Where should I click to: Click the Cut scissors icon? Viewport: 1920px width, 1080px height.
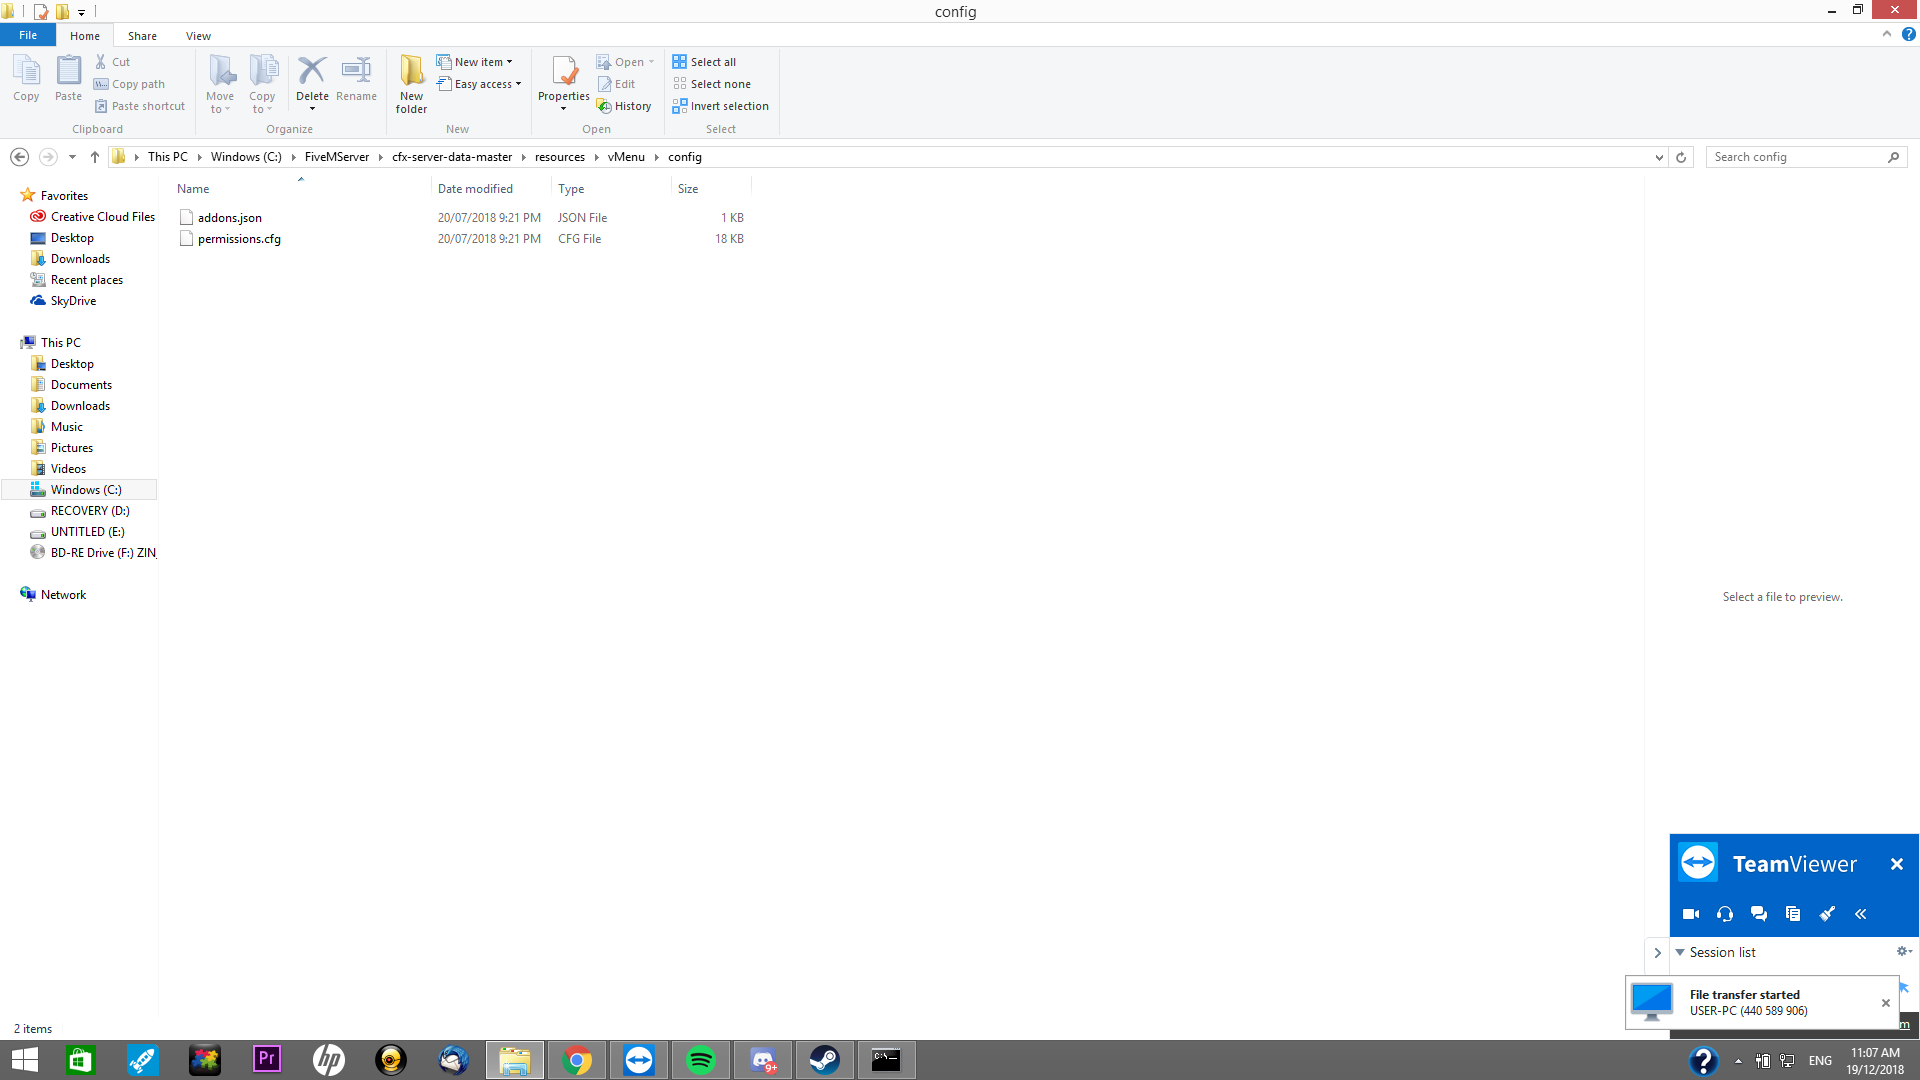coord(101,62)
